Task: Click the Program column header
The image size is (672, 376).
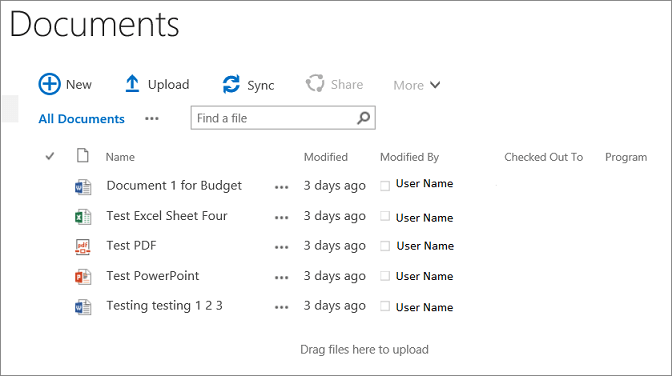Action: click(x=626, y=157)
